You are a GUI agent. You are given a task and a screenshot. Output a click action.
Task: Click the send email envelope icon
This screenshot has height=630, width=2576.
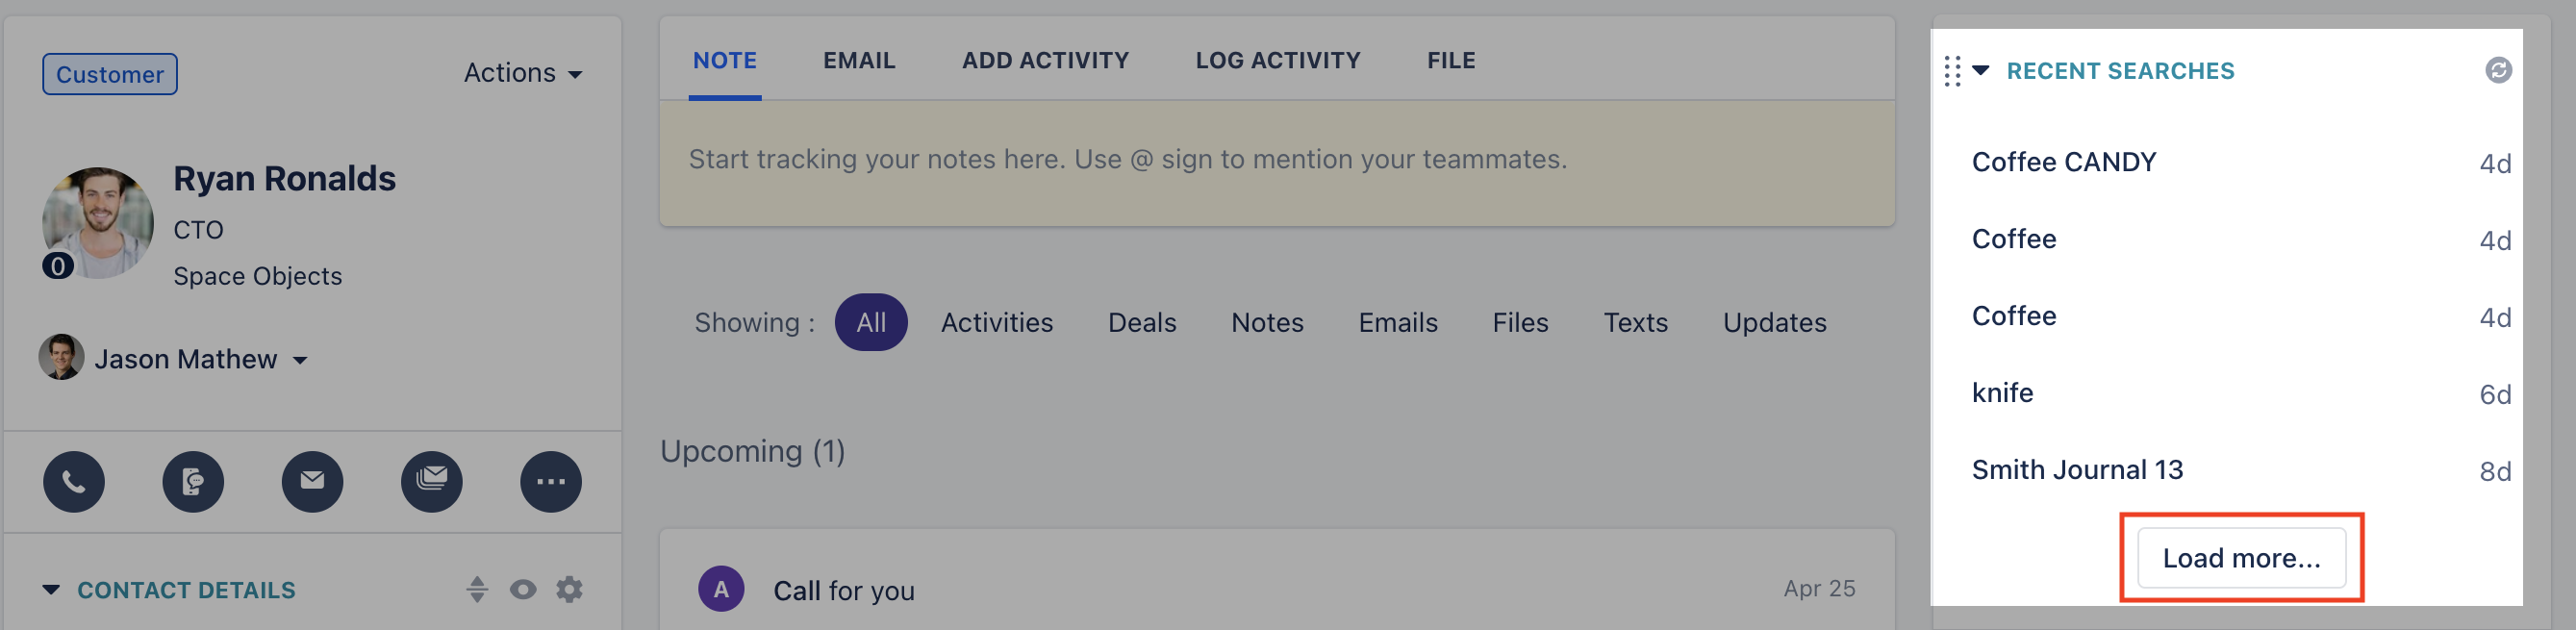coord(312,482)
